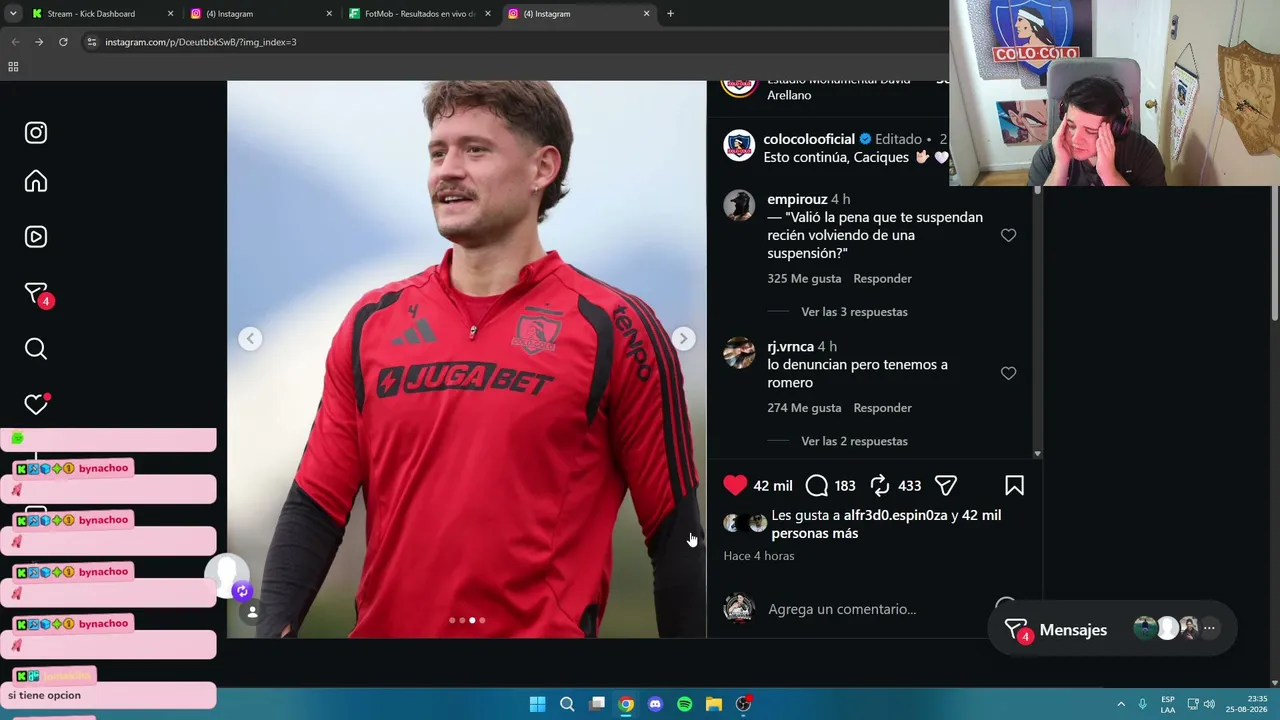Open Spotify from the taskbar
Image resolution: width=1280 pixels, height=720 pixels.
(684, 704)
